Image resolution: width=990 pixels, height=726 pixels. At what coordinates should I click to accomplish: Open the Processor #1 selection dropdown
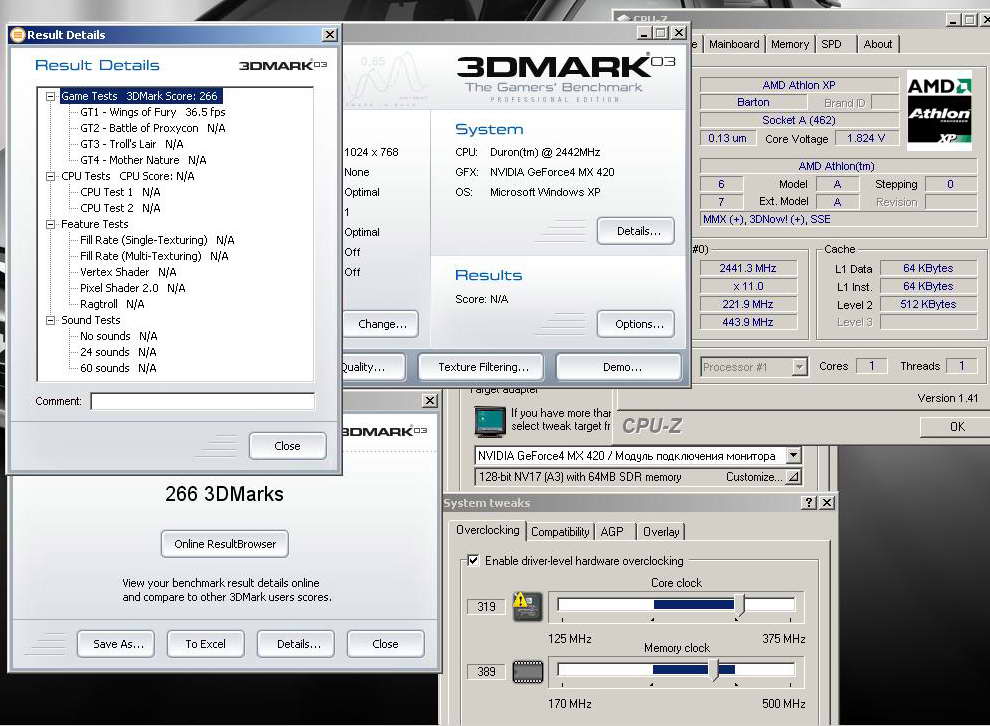799,366
